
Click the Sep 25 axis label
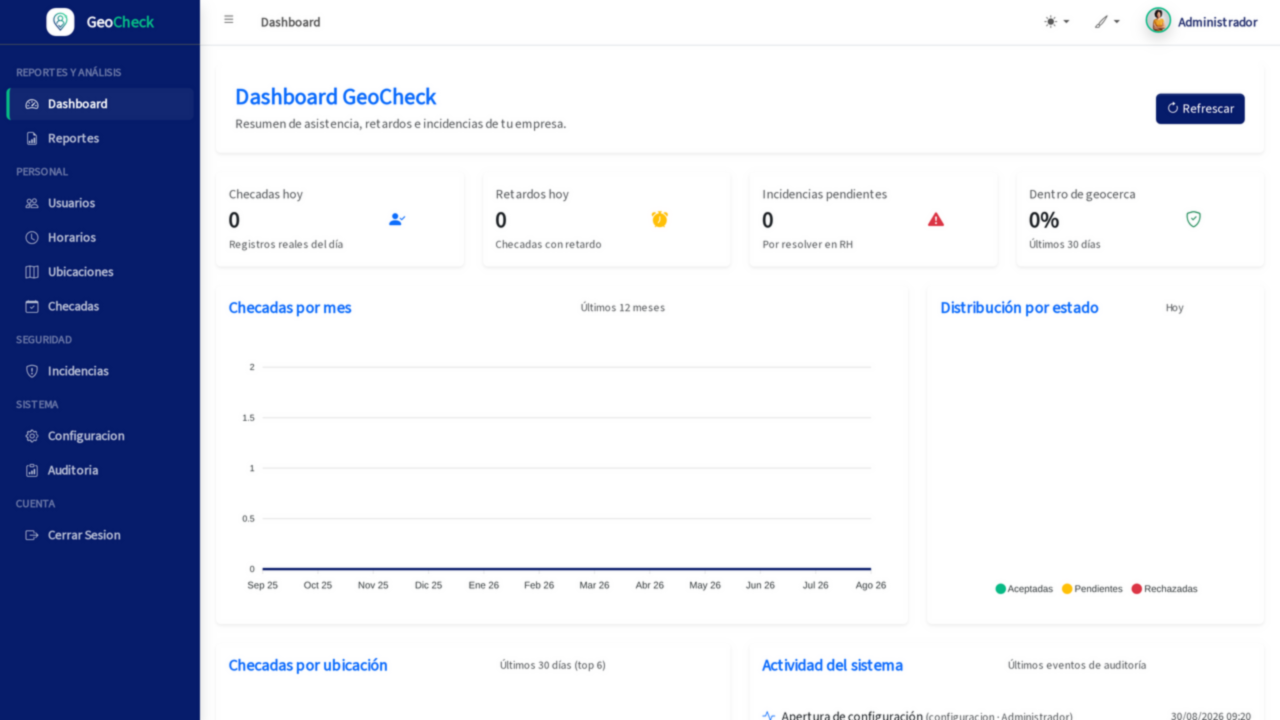coord(262,585)
